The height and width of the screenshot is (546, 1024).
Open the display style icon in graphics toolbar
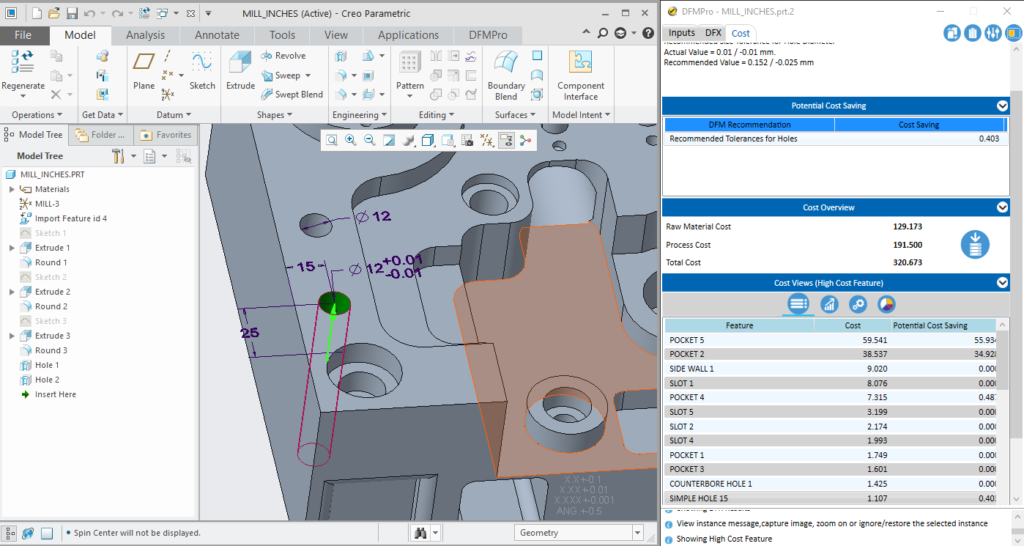[428, 140]
